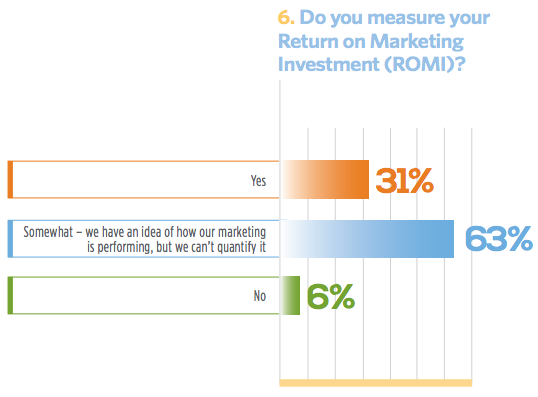Click the 'Somewhat' answer label box
Viewport: 538px width, 397px height.
click(143, 239)
